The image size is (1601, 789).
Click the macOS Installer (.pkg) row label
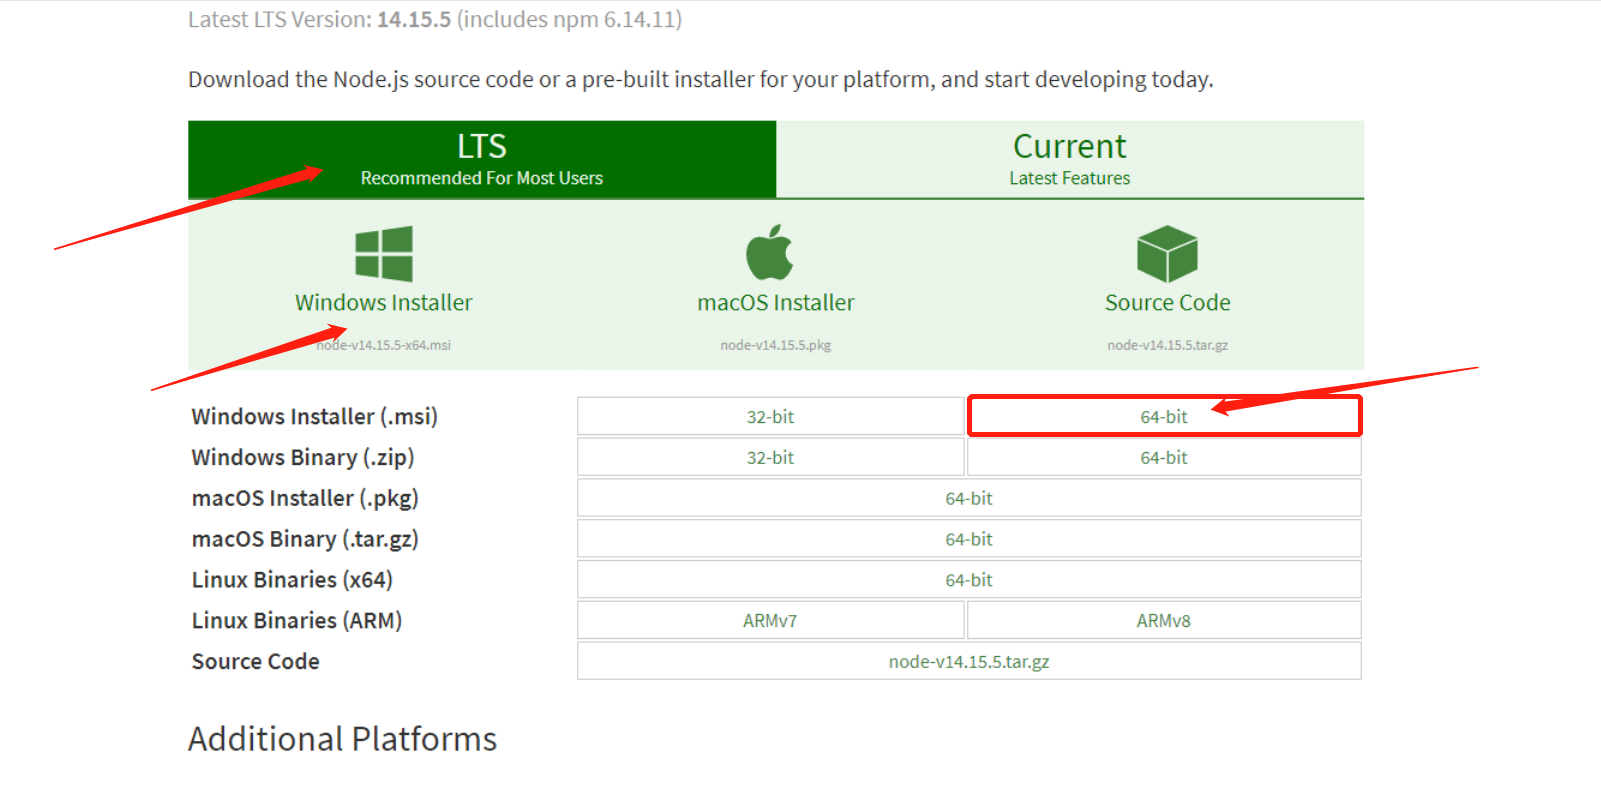point(305,498)
